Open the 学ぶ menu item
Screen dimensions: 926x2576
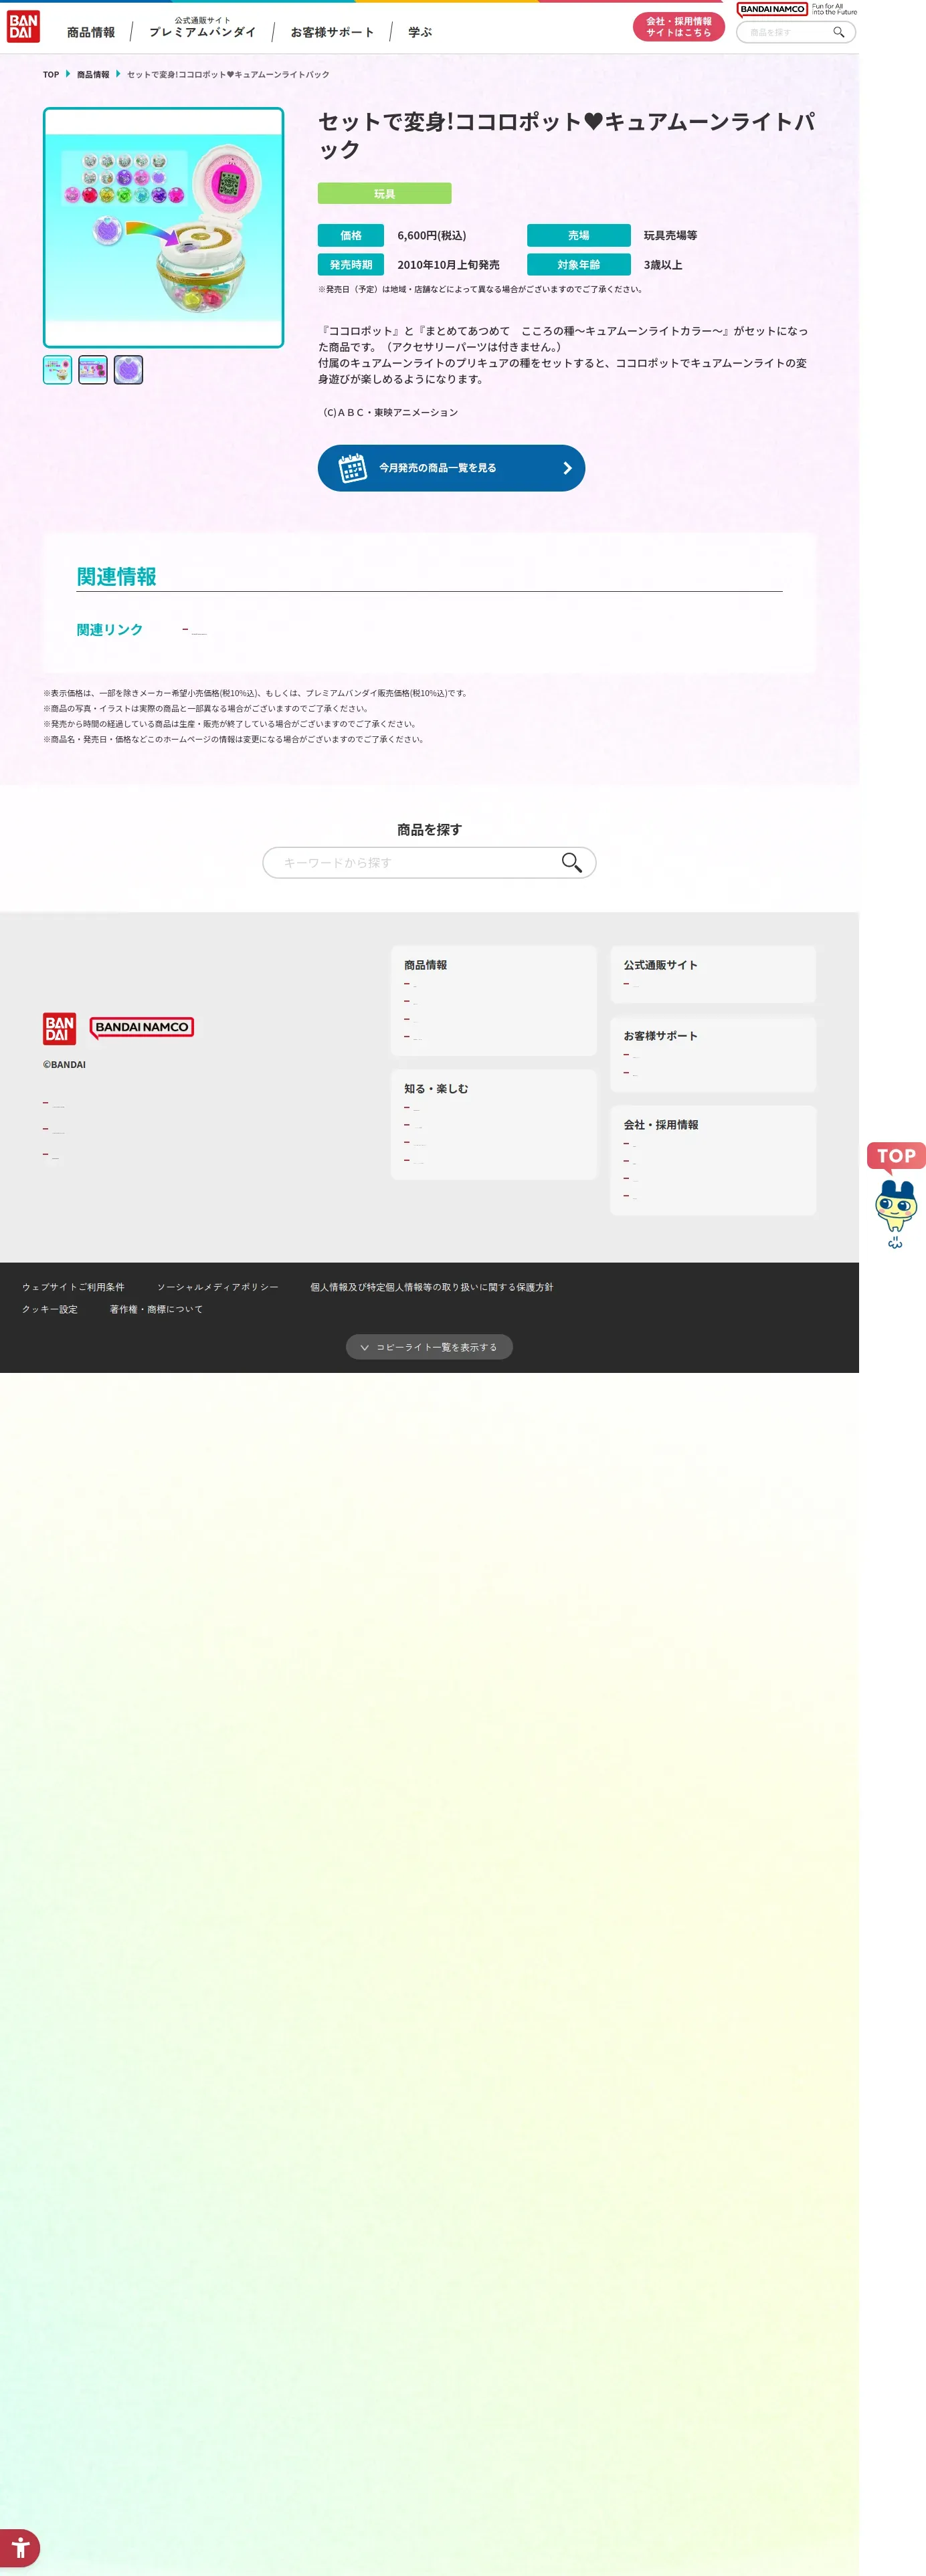pyautogui.click(x=420, y=32)
